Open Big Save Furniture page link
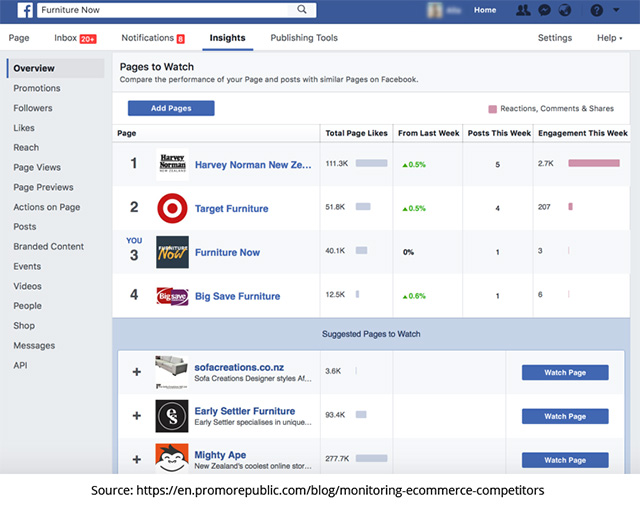Image resolution: width=640 pixels, height=505 pixels. 238,296
